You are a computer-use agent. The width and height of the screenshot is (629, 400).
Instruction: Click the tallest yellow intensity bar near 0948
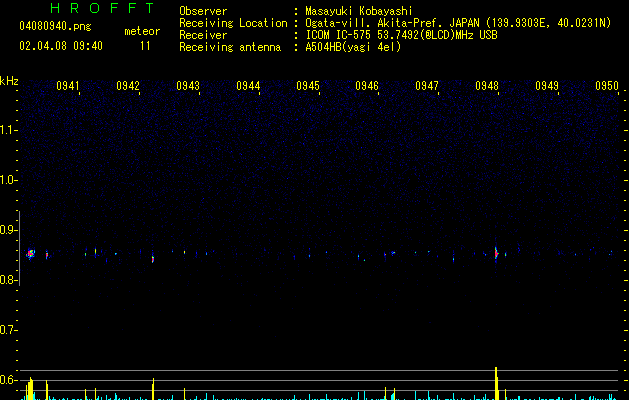(496, 383)
